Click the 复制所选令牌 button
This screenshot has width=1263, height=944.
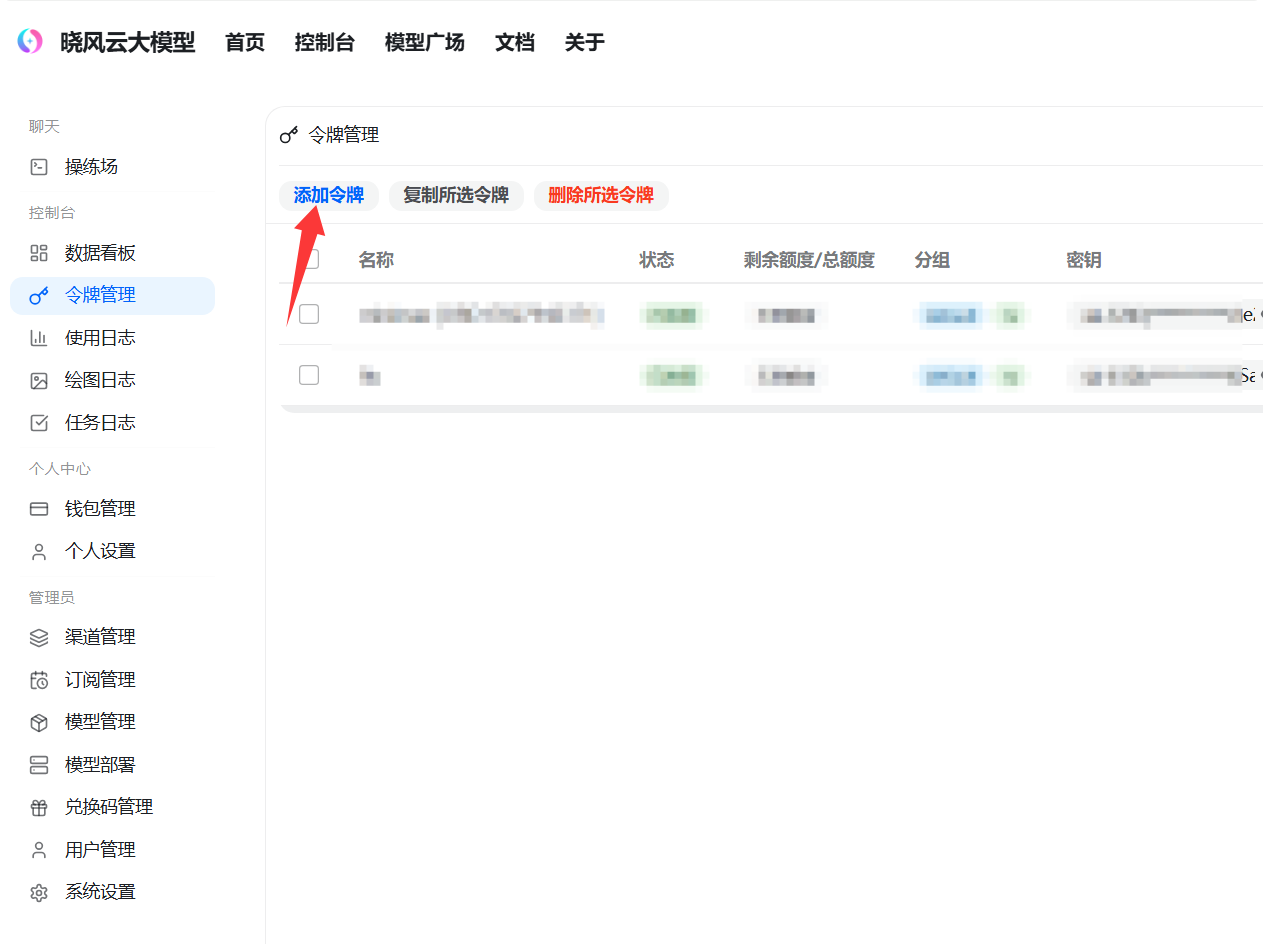[456, 195]
